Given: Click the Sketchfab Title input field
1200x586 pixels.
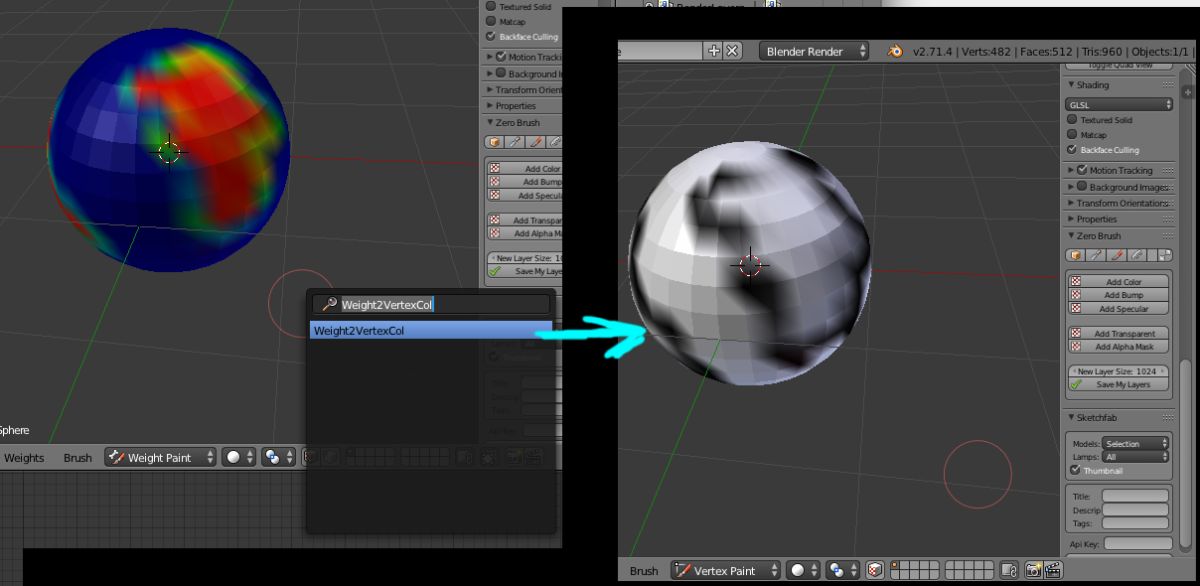Looking at the screenshot, I should [1135, 496].
